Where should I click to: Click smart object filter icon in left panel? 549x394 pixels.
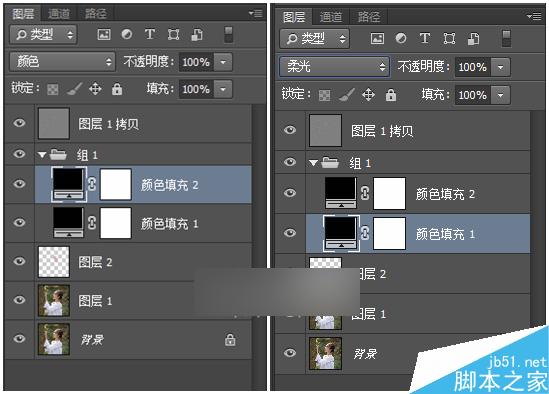[x=197, y=34]
